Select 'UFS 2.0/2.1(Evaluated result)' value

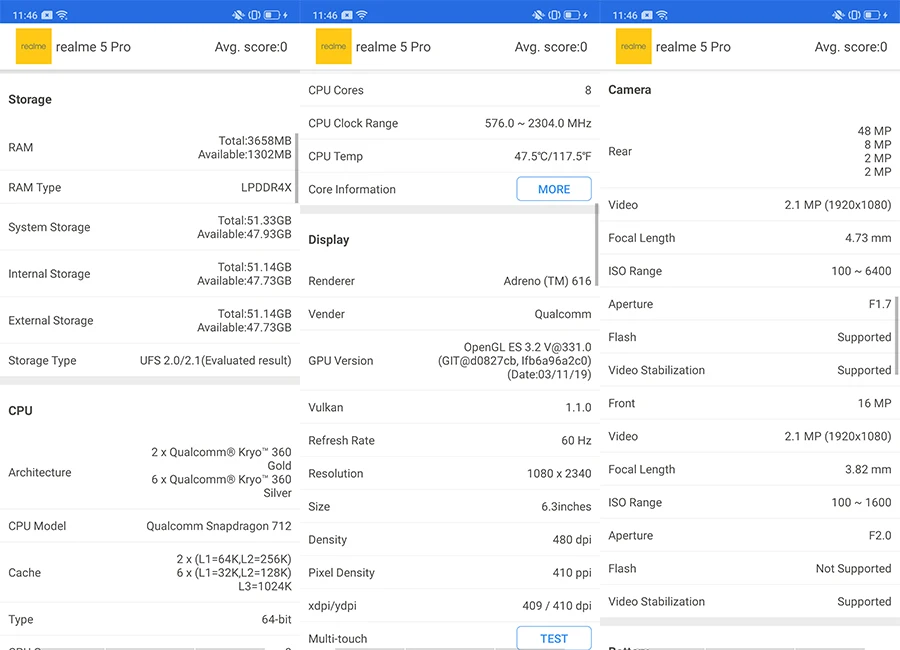click(216, 361)
